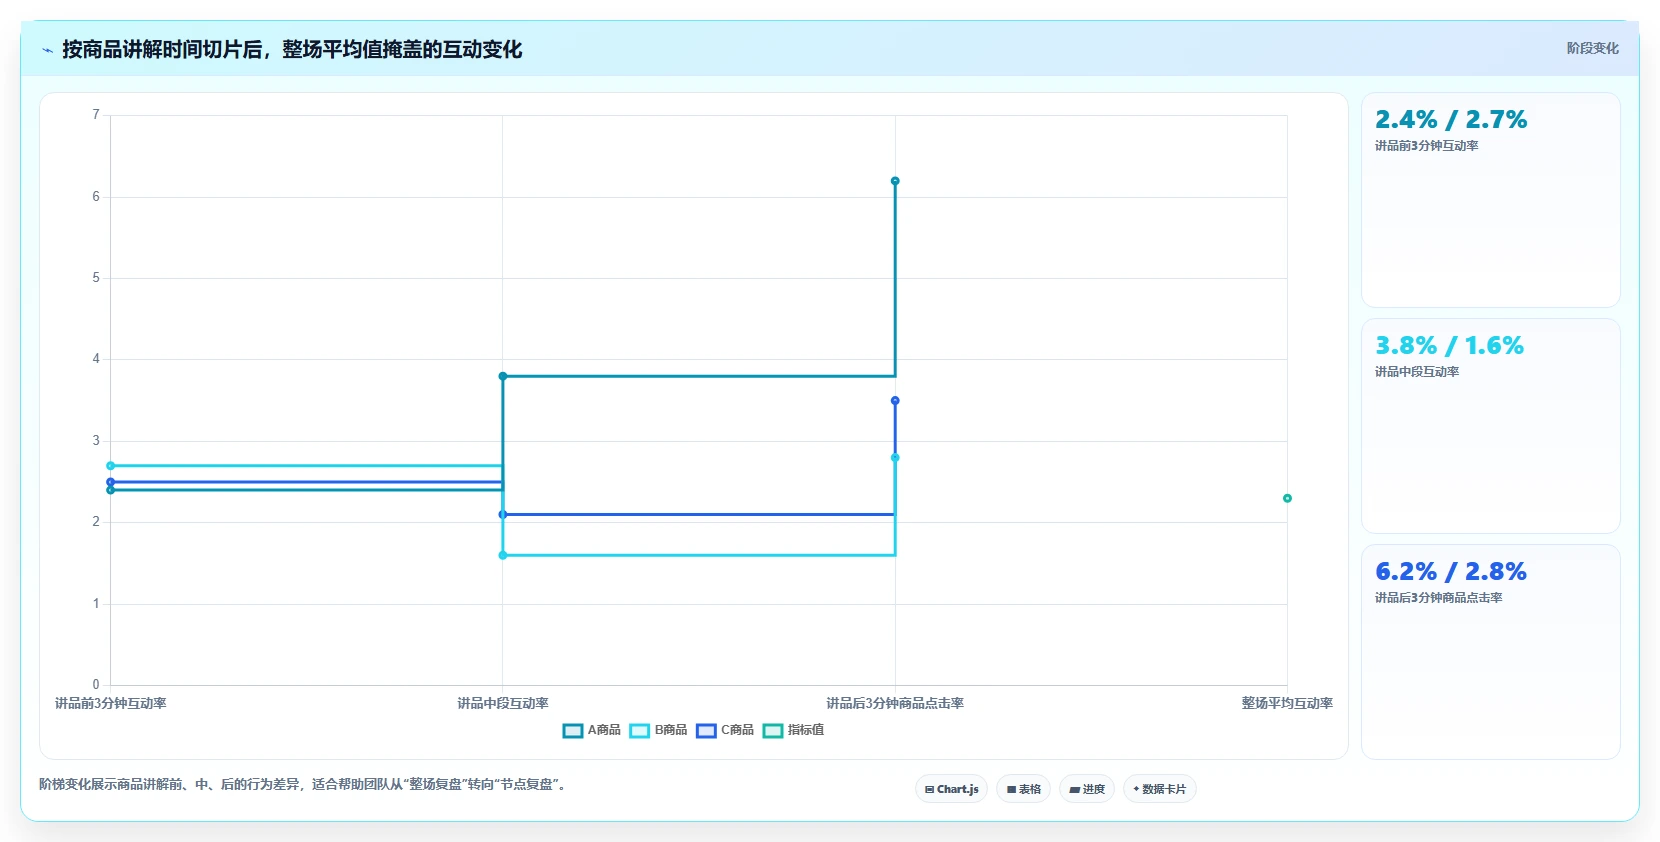Toggle the B商品 legend series
This screenshot has width=1660, height=842.
pos(658,730)
